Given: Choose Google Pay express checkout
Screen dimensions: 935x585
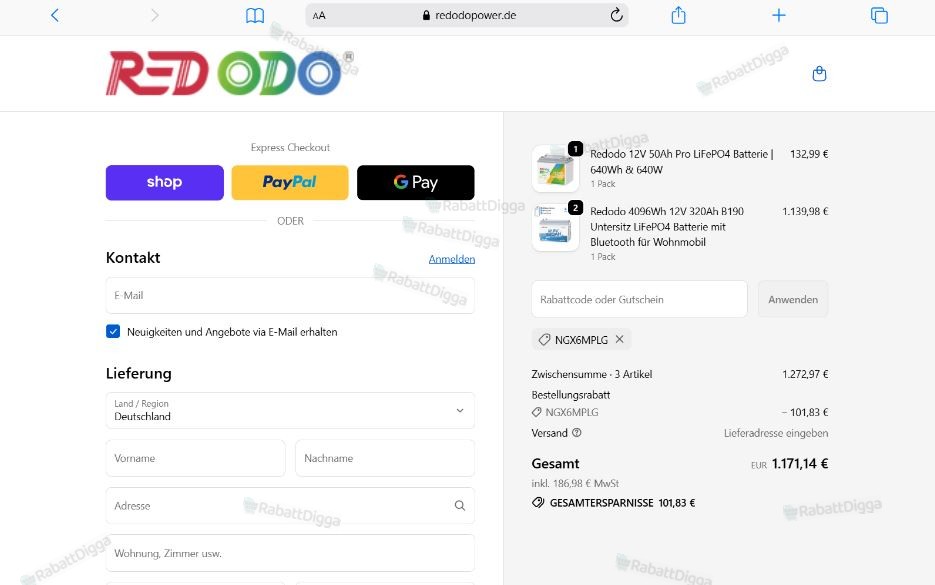Looking at the screenshot, I should [x=416, y=182].
